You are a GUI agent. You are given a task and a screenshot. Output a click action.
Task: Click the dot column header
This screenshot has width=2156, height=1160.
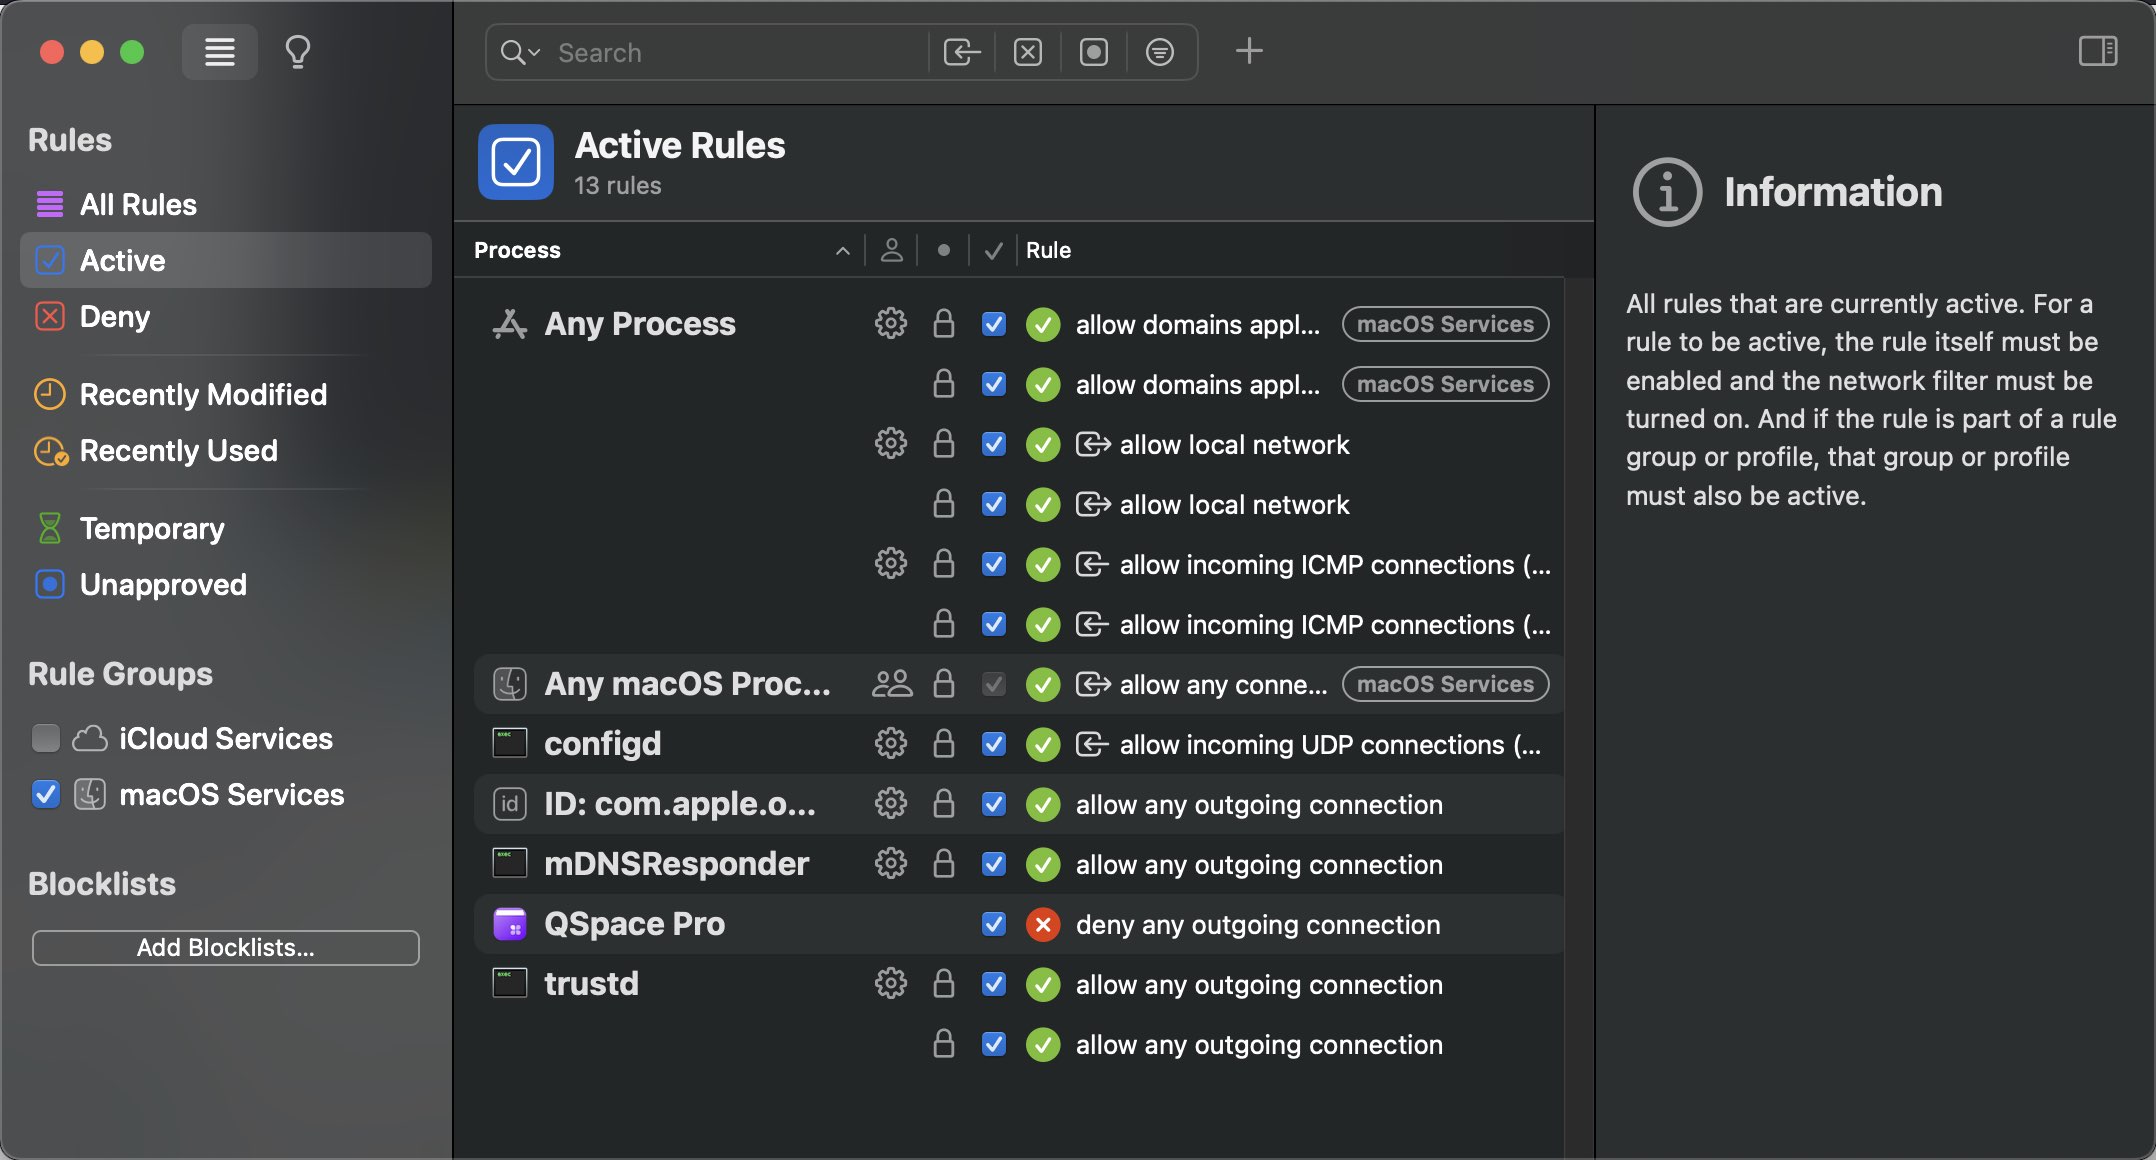pos(943,250)
